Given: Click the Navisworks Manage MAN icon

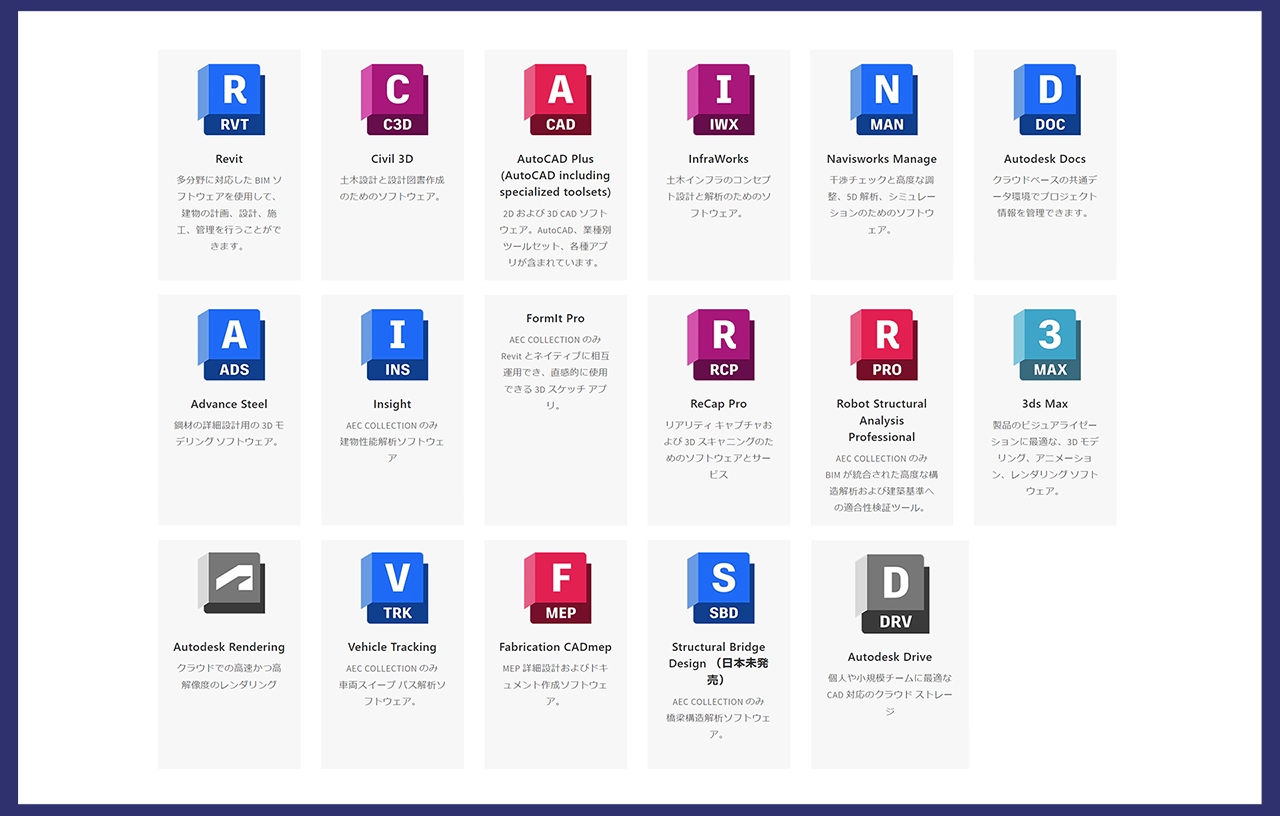Looking at the screenshot, I should click(882, 100).
